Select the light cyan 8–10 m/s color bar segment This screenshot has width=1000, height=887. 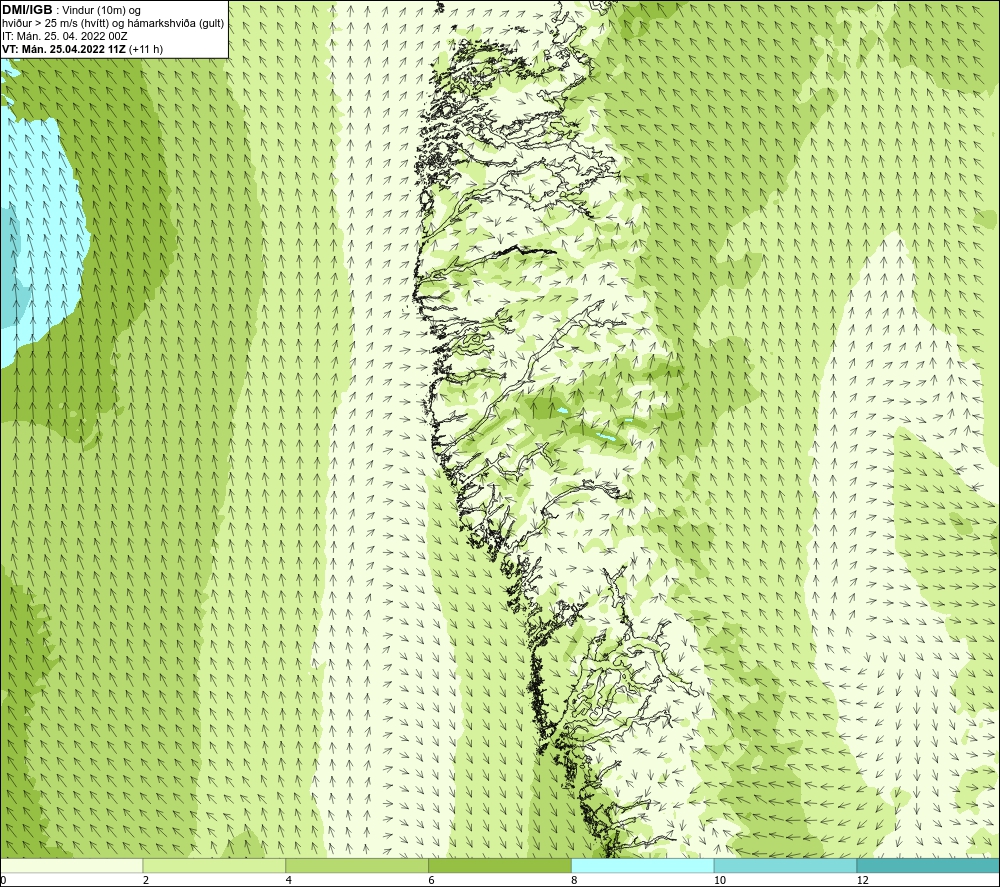coord(643,866)
